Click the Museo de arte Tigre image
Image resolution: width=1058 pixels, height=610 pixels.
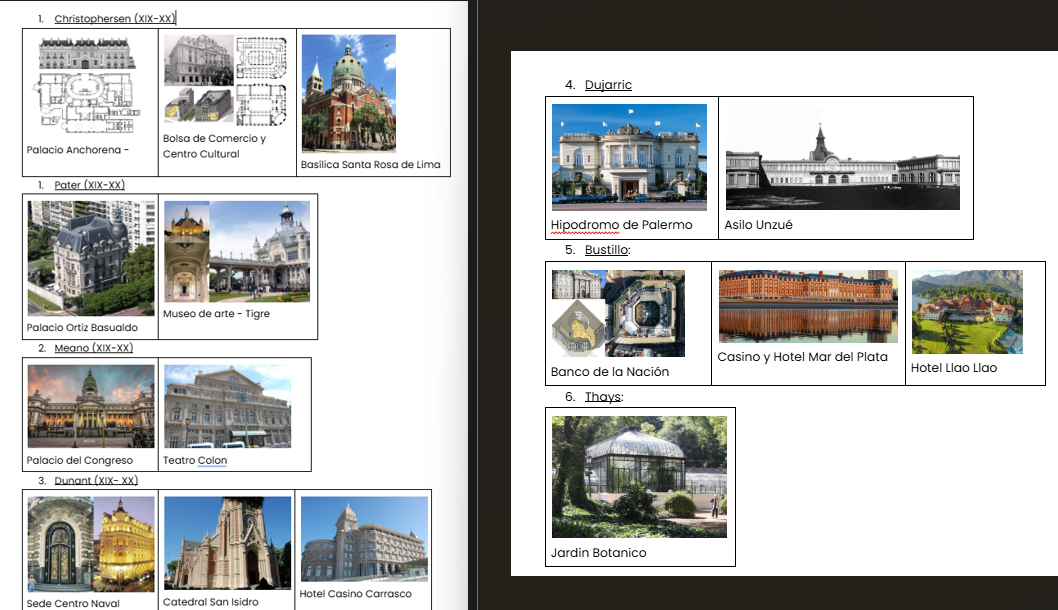236,251
